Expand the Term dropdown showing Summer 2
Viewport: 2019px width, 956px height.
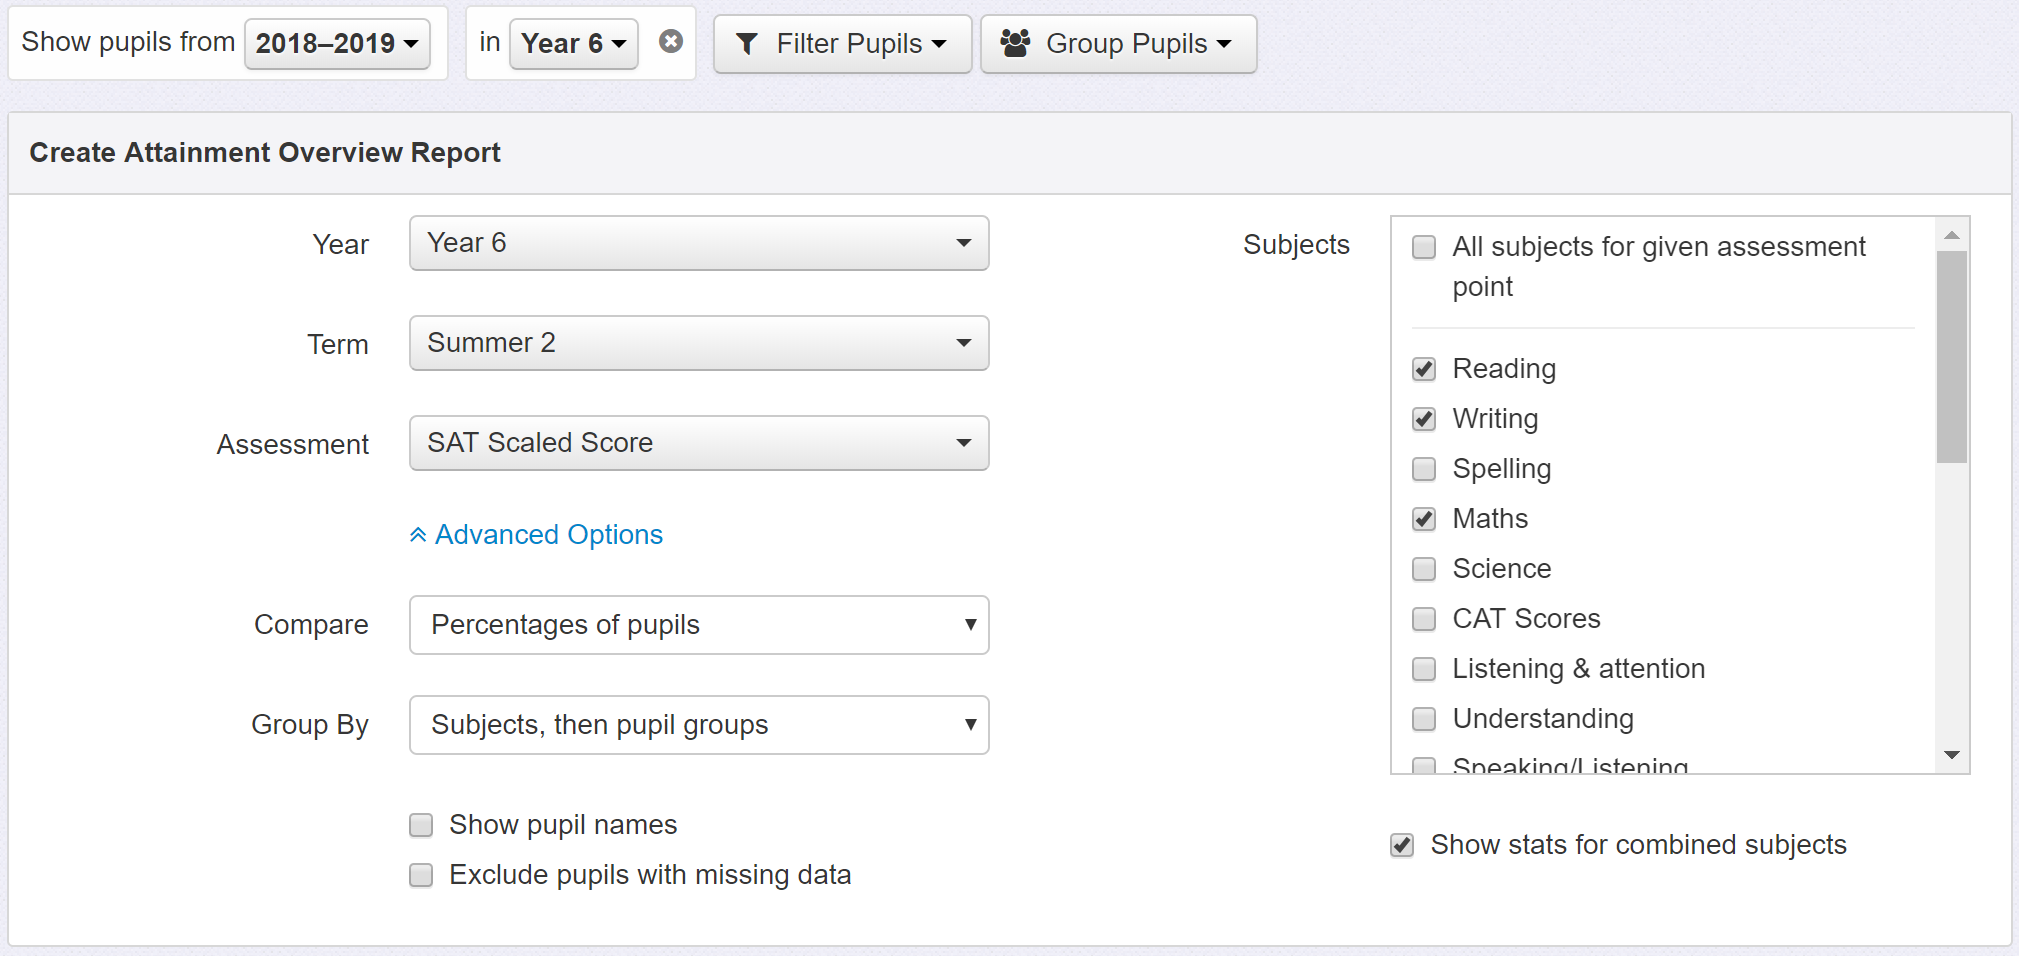click(x=699, y=343)
